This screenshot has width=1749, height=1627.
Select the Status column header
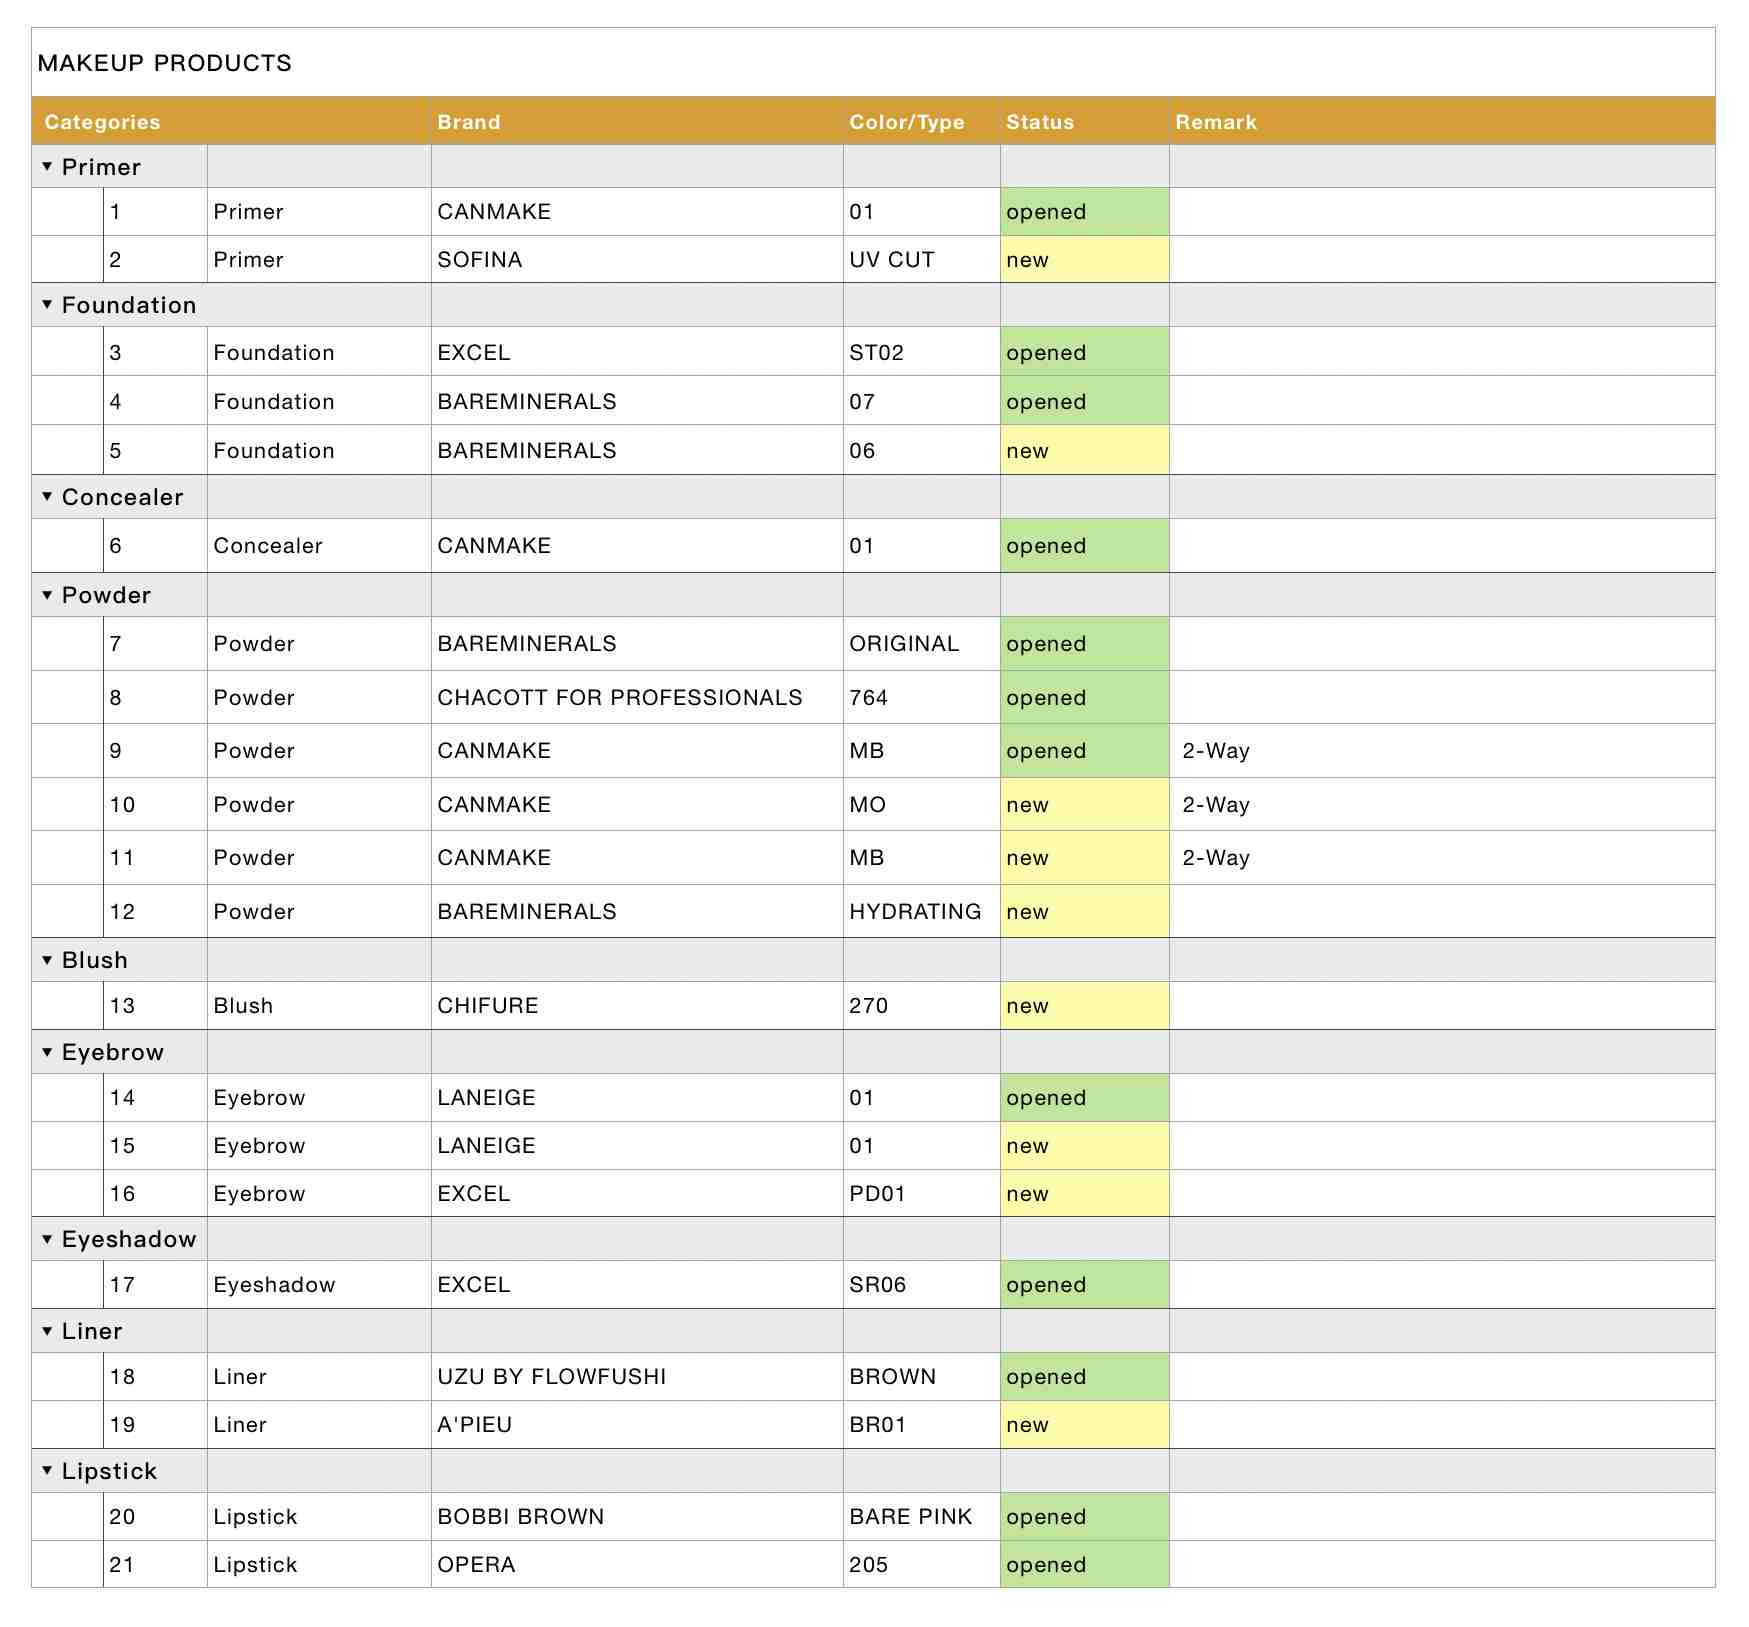[x=1085, y=121]
